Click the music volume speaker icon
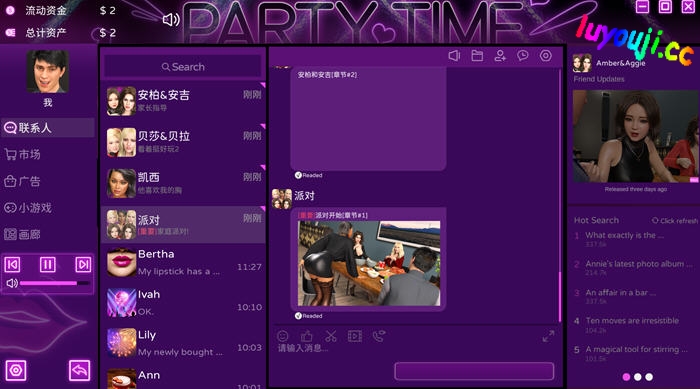 [x=12, y=283]
